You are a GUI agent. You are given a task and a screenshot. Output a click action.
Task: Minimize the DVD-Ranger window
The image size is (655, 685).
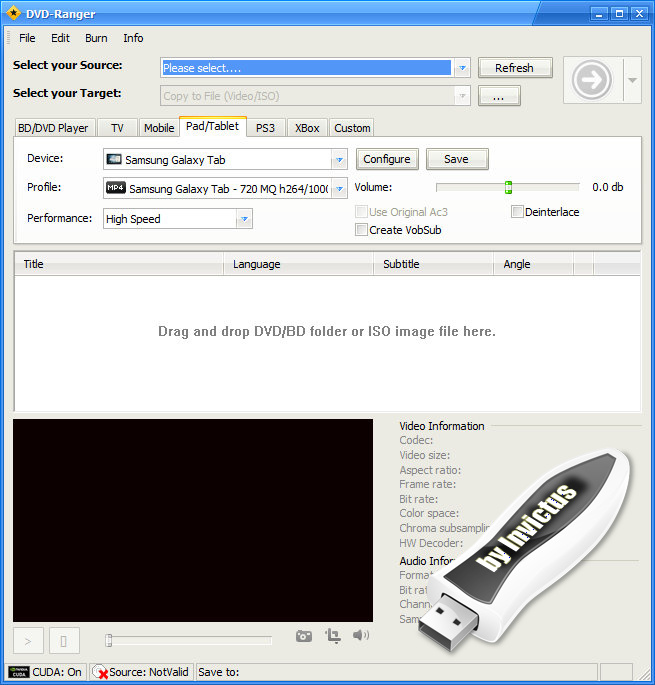coord(599,14)
